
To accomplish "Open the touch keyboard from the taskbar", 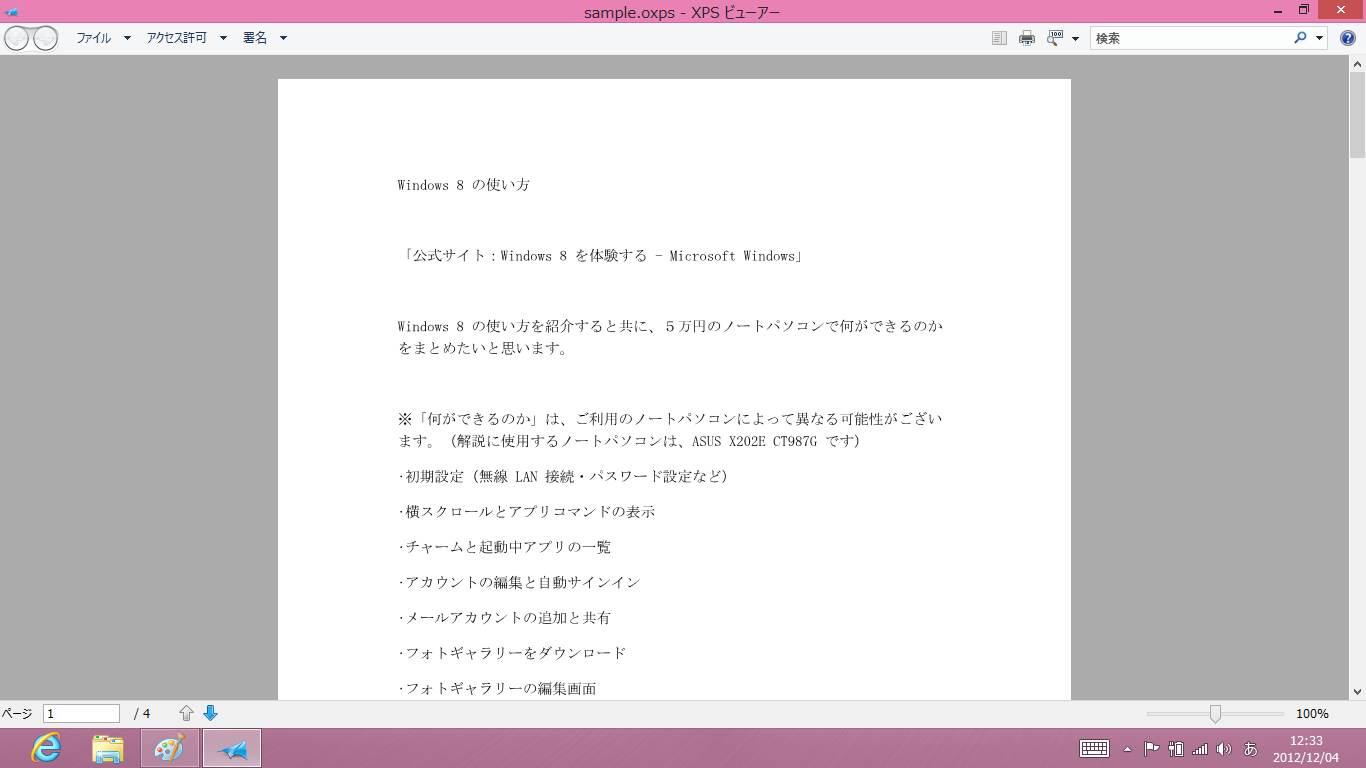I will pos(1094,748).
